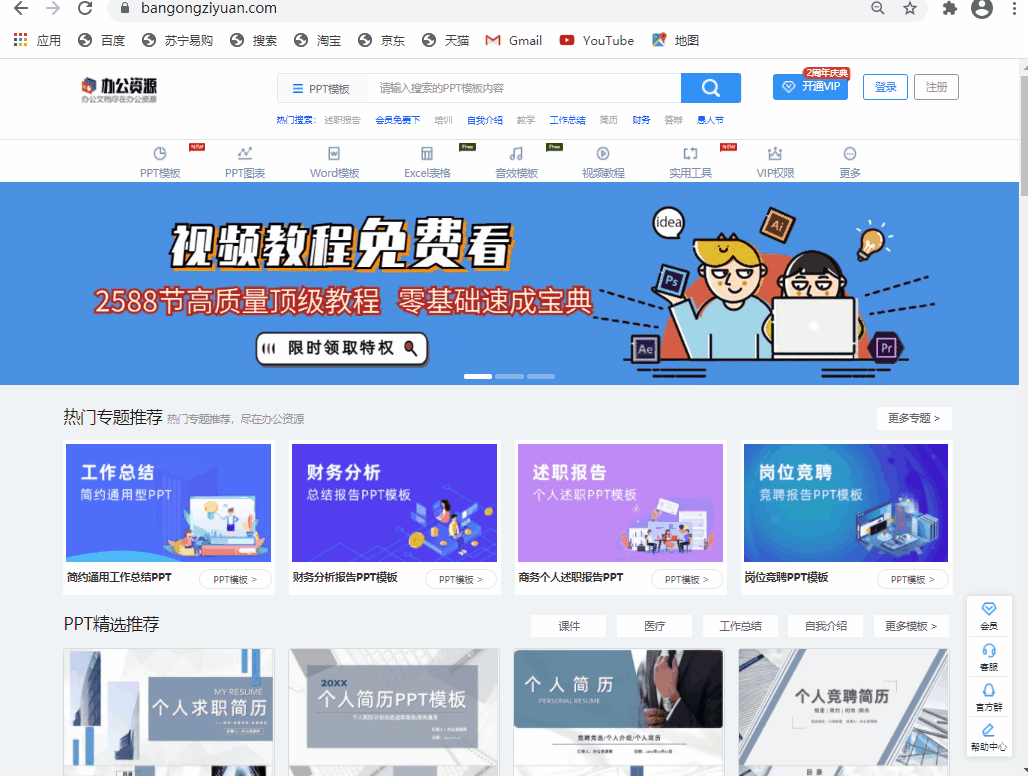Viewport: 1028px width, 776px height.
Task: Select the 自我介绍 filter tab
Action: pyautogui.click(x=825, y=626)
